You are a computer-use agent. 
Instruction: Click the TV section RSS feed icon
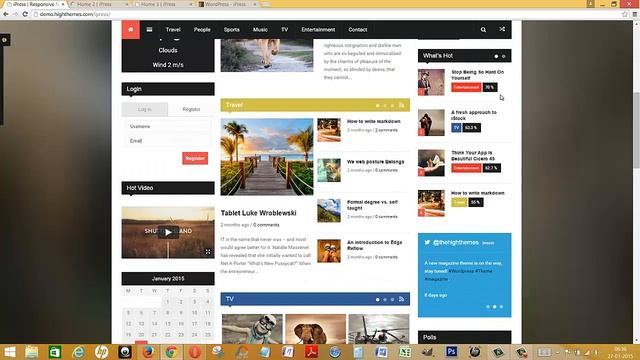pos(402,299)
